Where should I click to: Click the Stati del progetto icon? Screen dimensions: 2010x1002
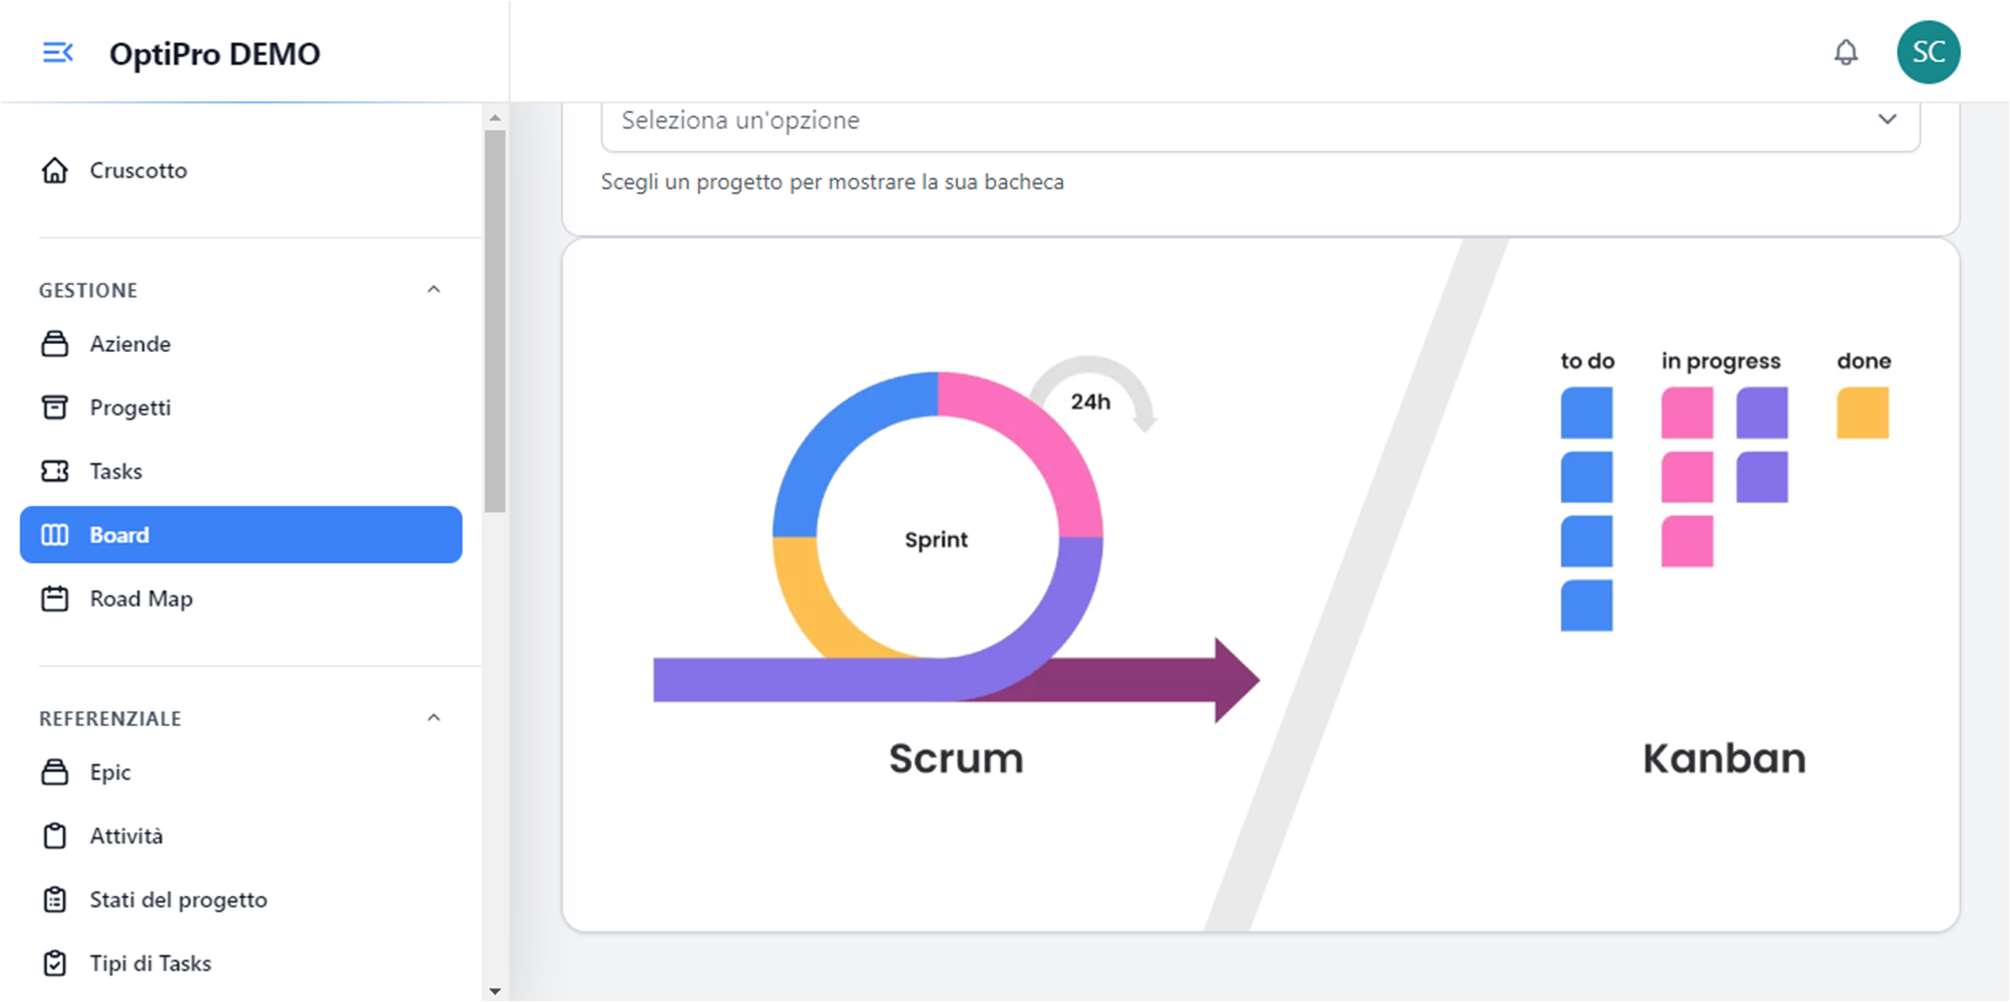pos(55,900)
